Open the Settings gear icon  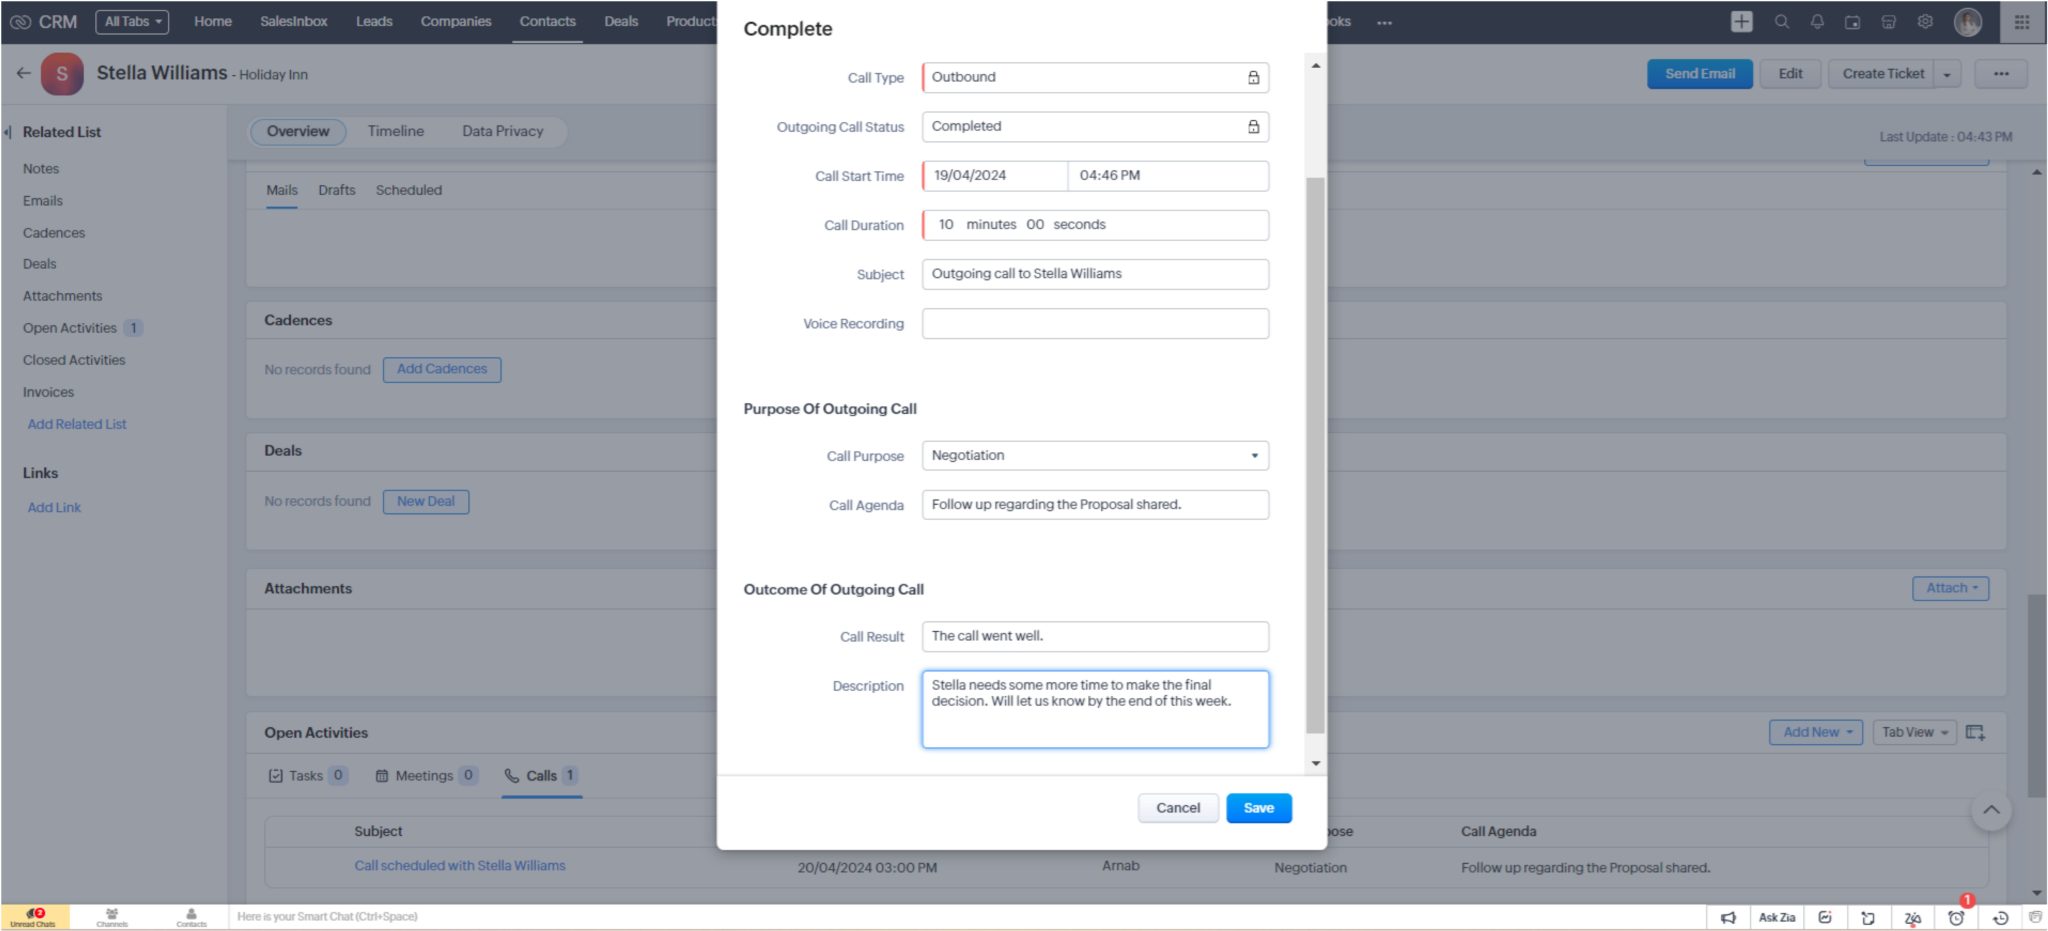coord(1925,21)
